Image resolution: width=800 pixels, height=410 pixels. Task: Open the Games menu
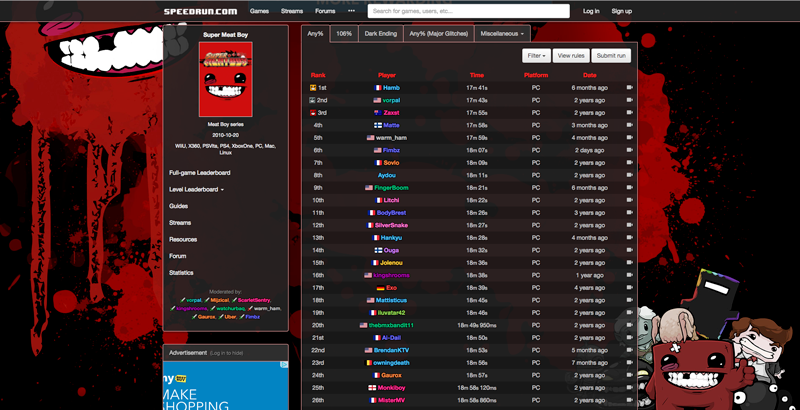(x=259, y=11)
